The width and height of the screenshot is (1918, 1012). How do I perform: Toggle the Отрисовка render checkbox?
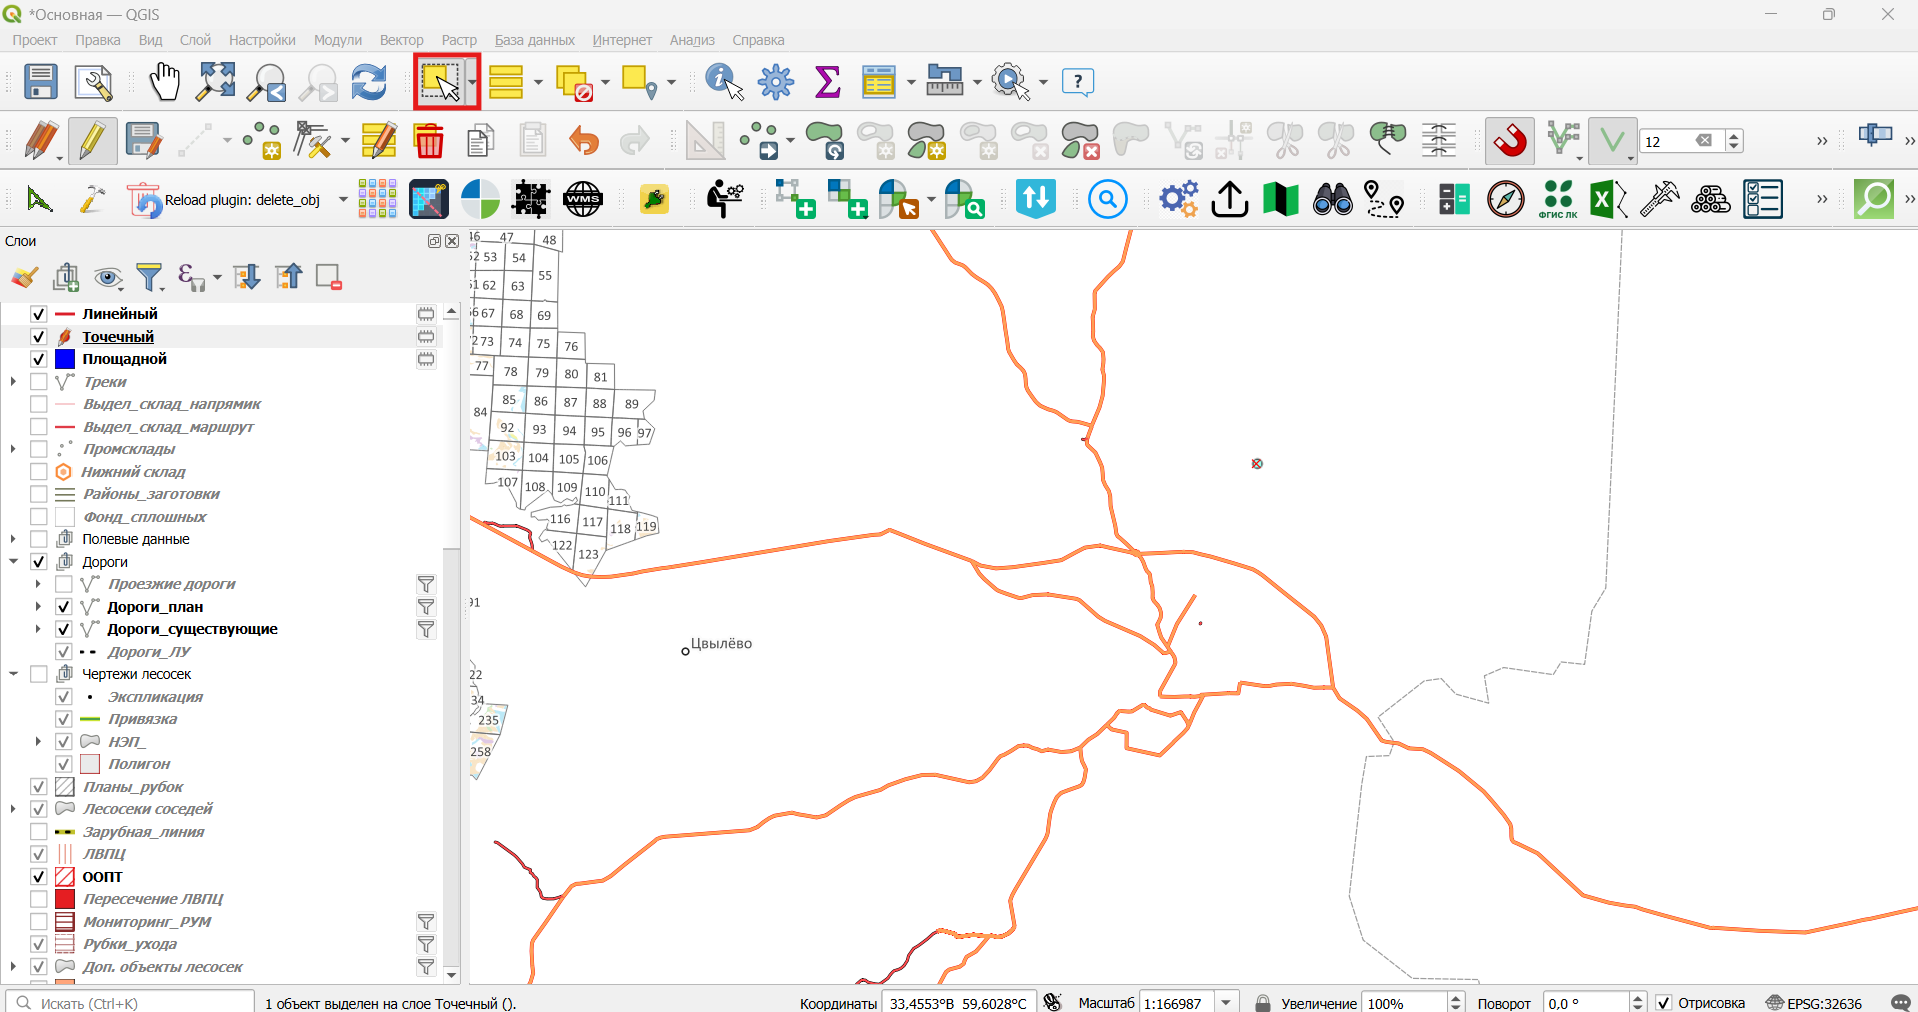tap(1664, 1003)
